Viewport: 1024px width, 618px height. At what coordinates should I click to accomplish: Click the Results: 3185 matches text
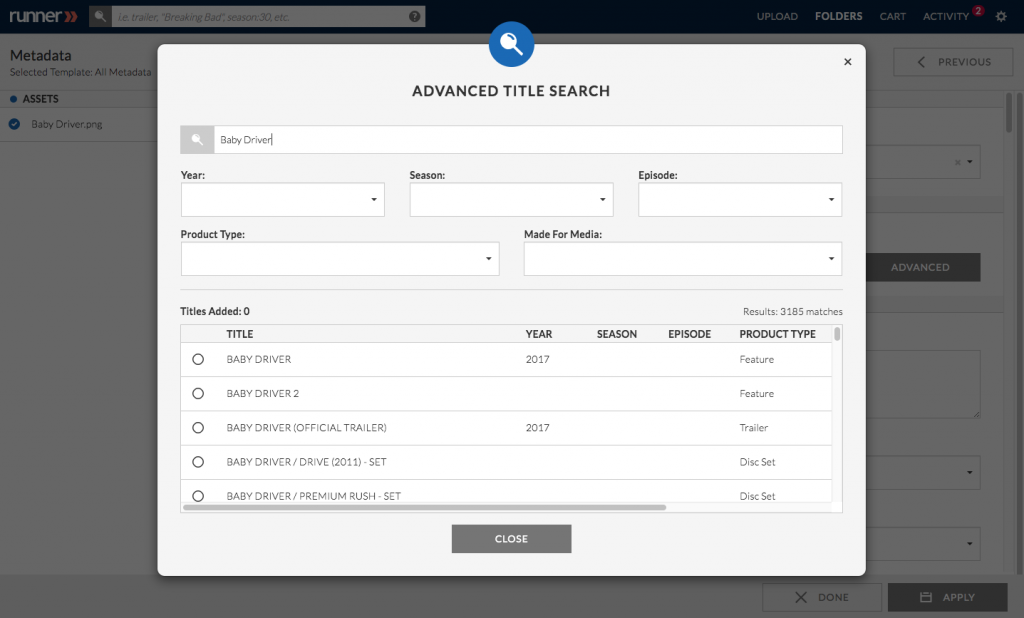pyautogui.click(x=793, y=312)
